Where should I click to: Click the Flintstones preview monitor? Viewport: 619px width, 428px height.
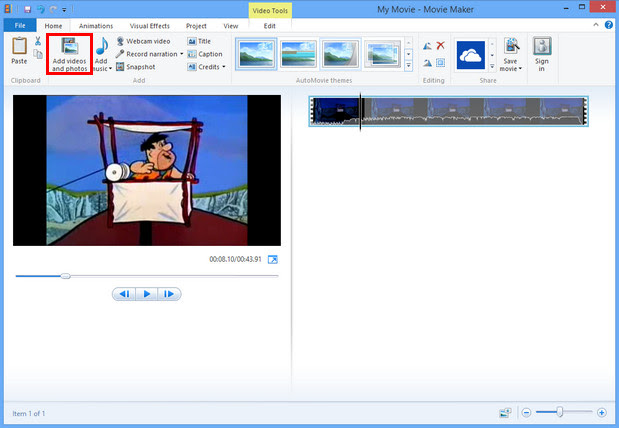pyautogui.click(x=147, y=170)
